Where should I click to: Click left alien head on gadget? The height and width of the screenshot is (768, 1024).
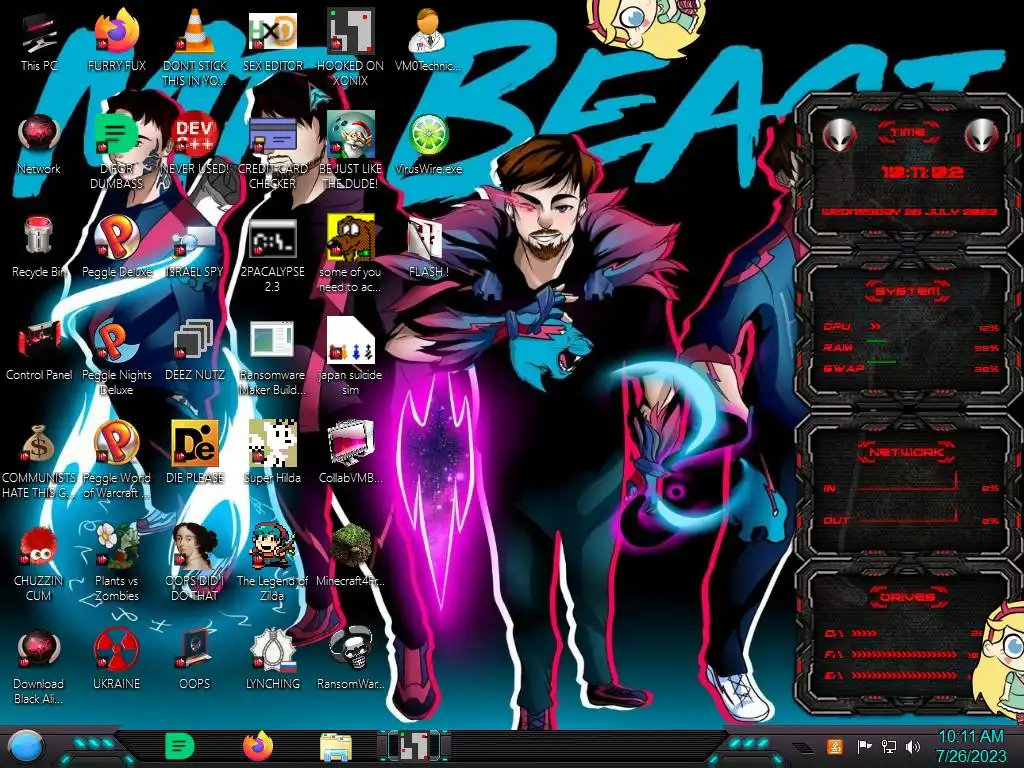click(839, 136)
